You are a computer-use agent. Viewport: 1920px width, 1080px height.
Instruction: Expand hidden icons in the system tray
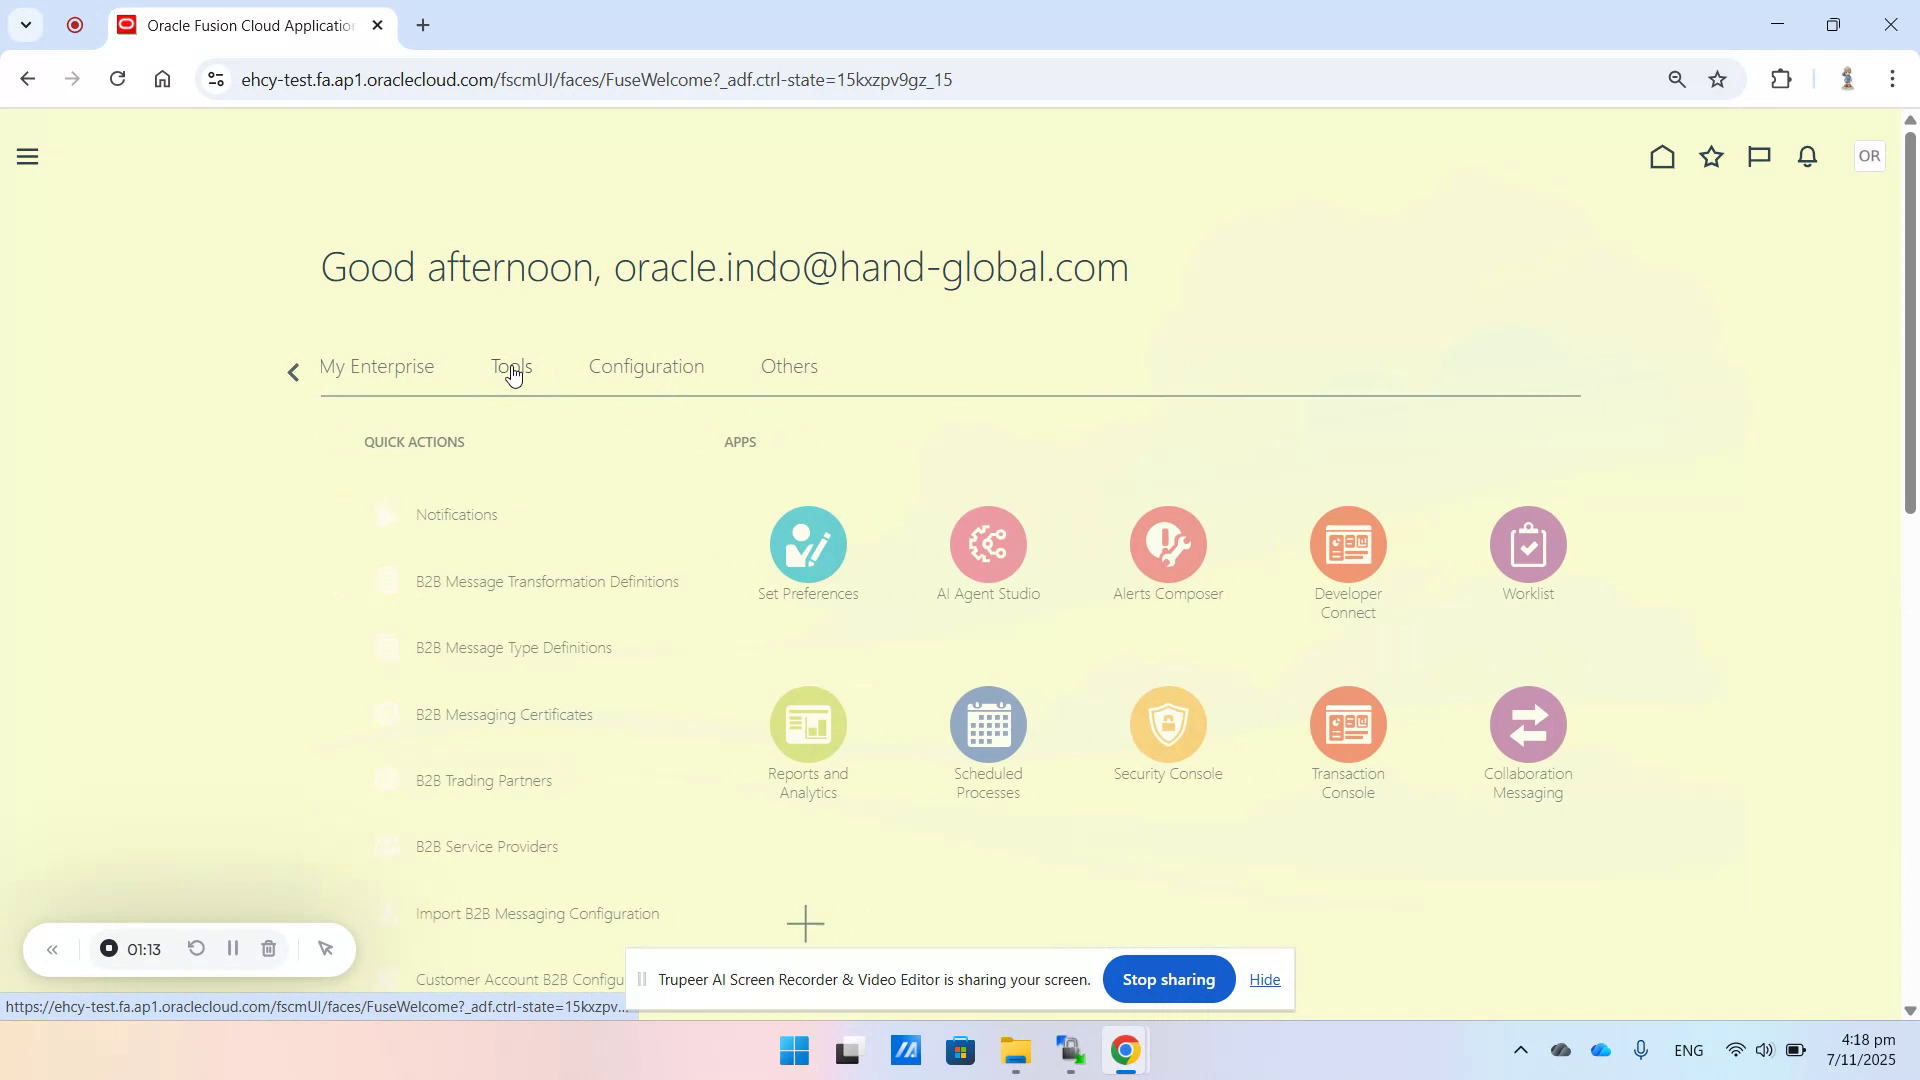(1521, 1051)
